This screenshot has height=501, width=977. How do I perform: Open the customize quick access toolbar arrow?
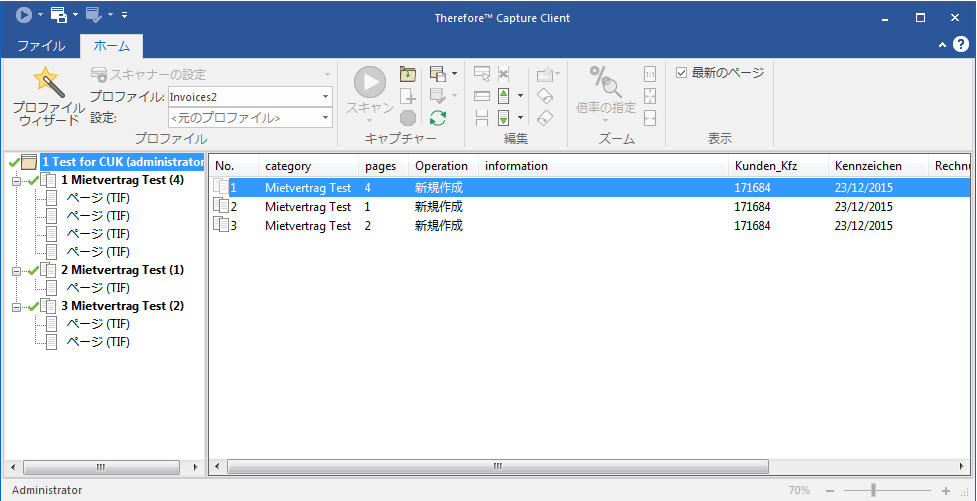tap(125, 14)
